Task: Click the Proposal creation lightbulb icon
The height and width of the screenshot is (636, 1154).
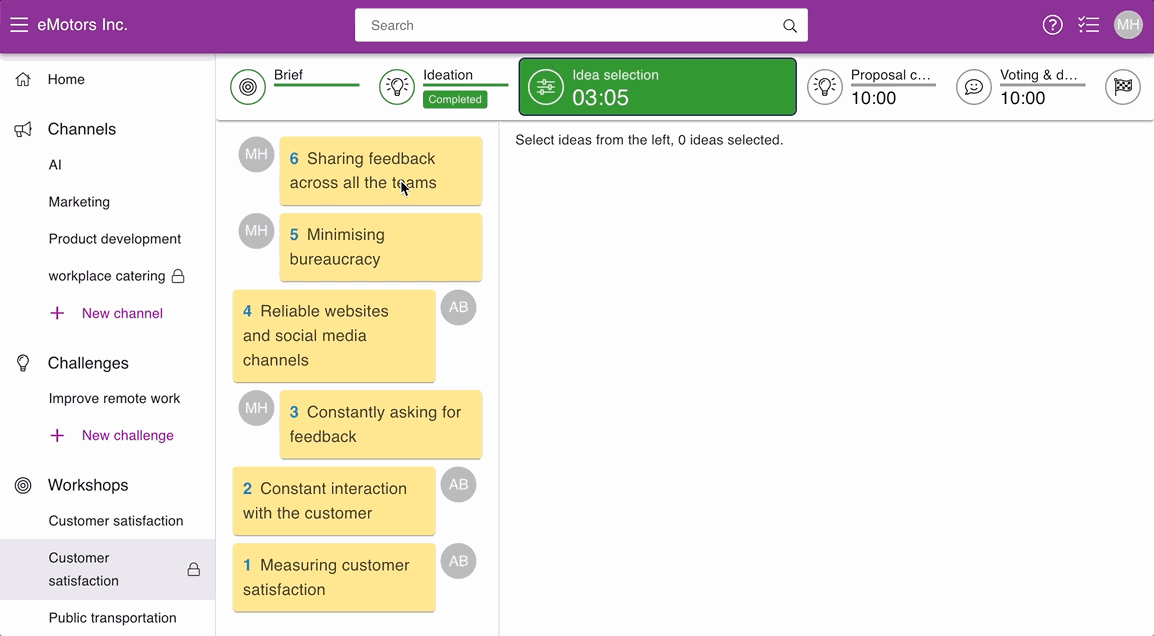Action: (x=825, y=87)
